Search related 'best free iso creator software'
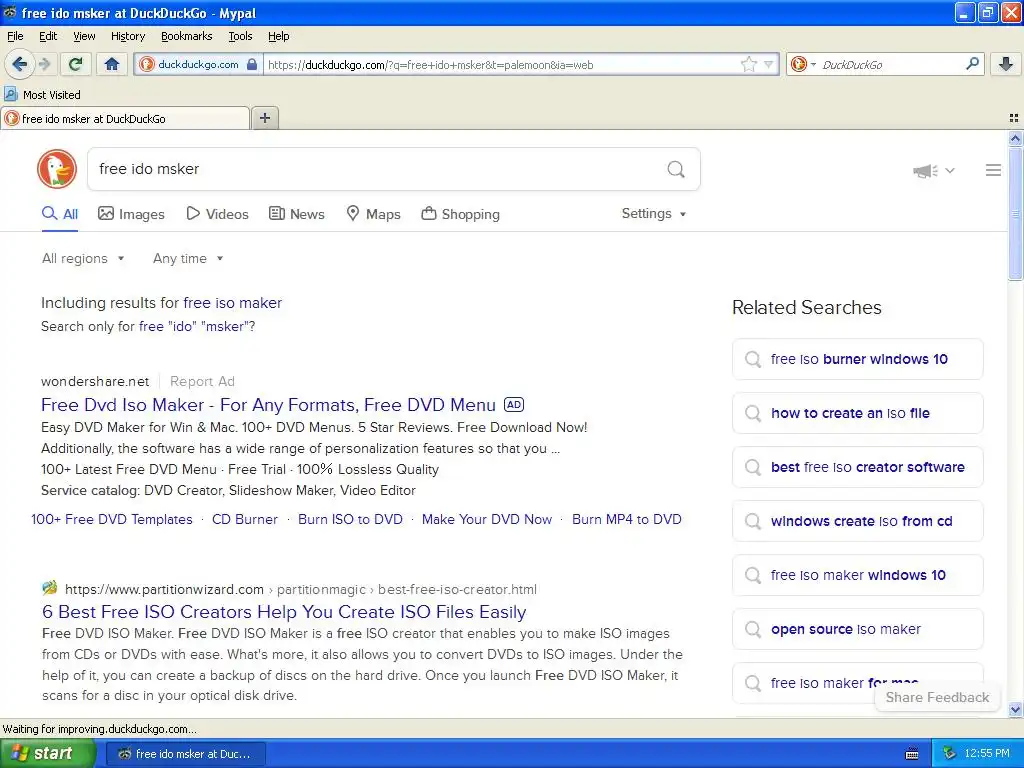Image resolution: width=1024 pixels, height=768 pixels. (857, 468)
